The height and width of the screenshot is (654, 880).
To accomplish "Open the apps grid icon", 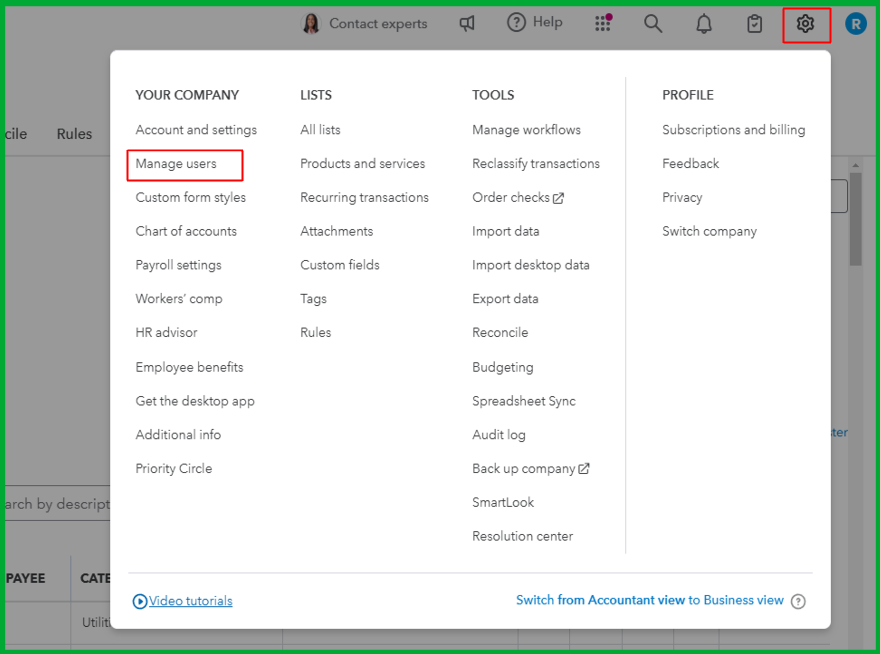I will (602, 23).
